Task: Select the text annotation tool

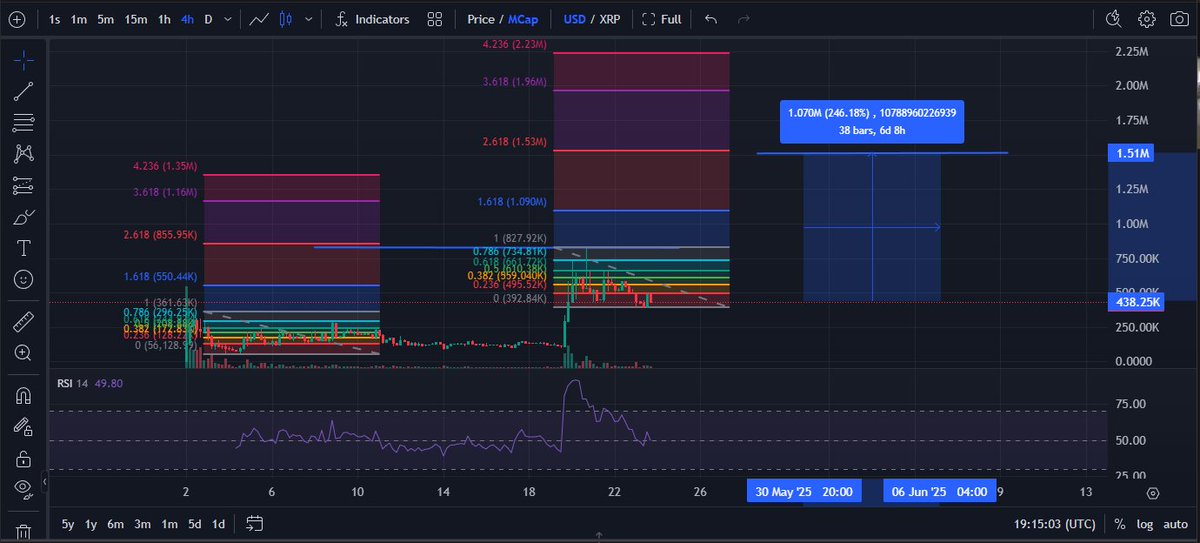Action: [x=25, y=247]
